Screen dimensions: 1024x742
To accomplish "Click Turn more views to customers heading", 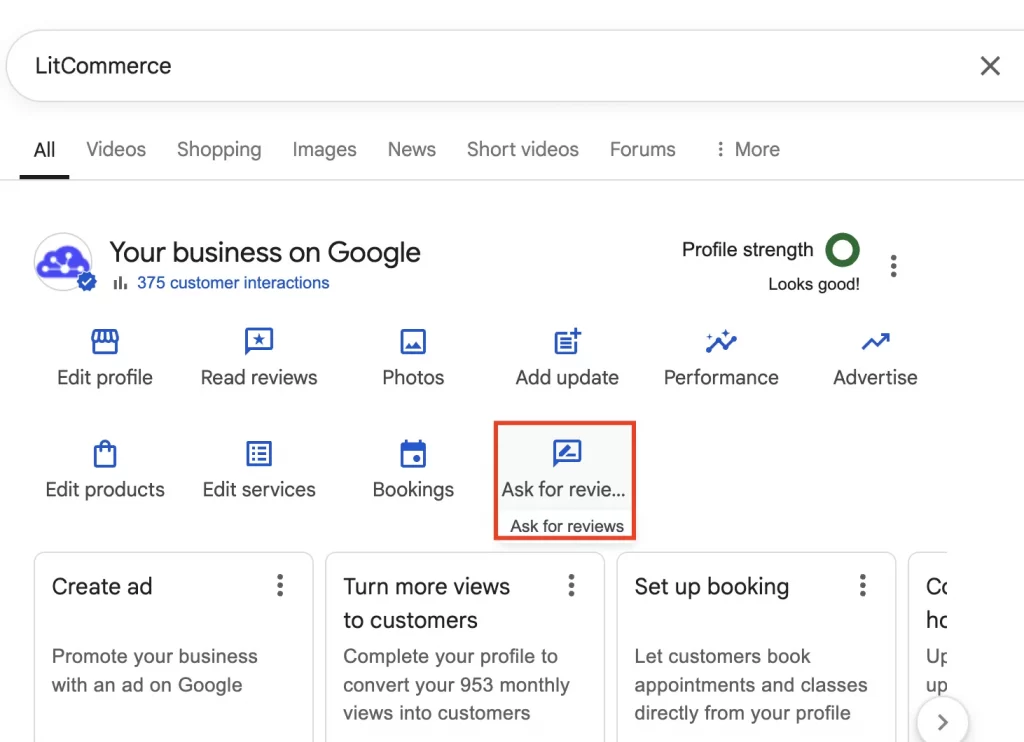I will (x=426, y=604).
